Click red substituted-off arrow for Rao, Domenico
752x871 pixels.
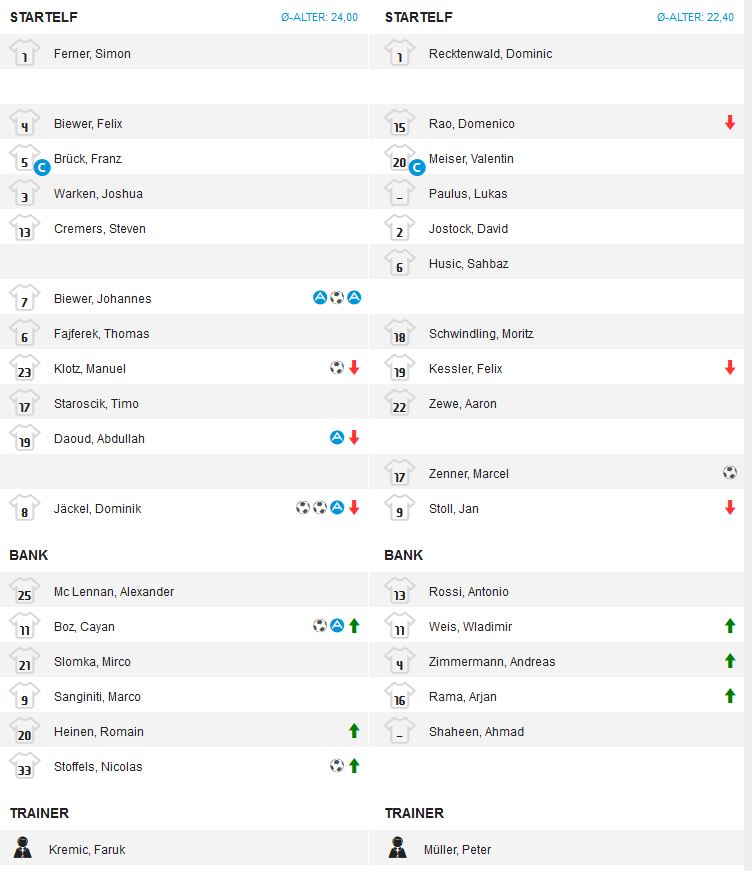click(x=730, y=123)
